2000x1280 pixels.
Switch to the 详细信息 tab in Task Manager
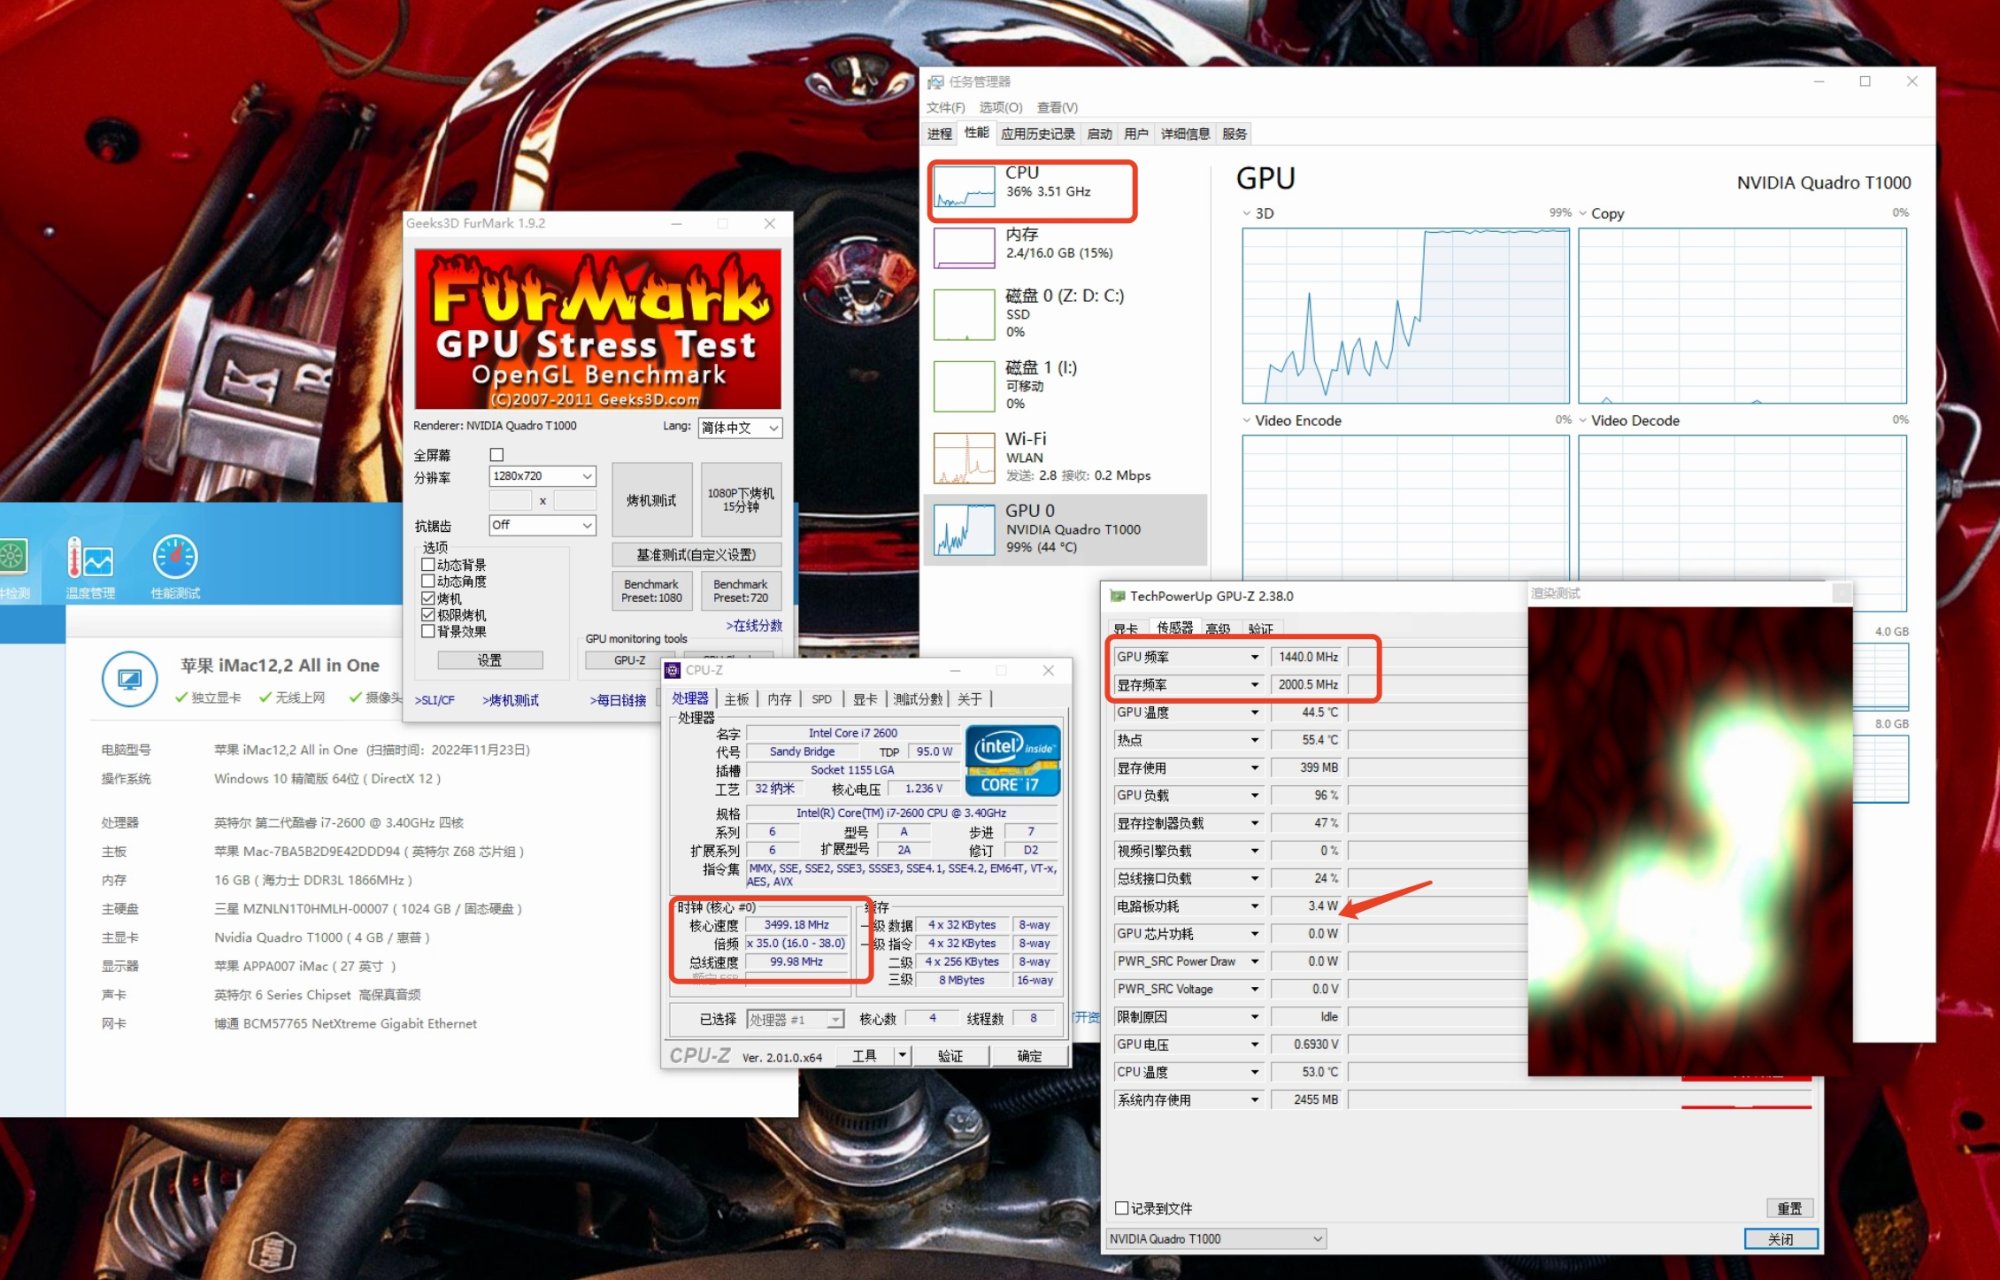pyautogui.click(x=1185, y=134)
